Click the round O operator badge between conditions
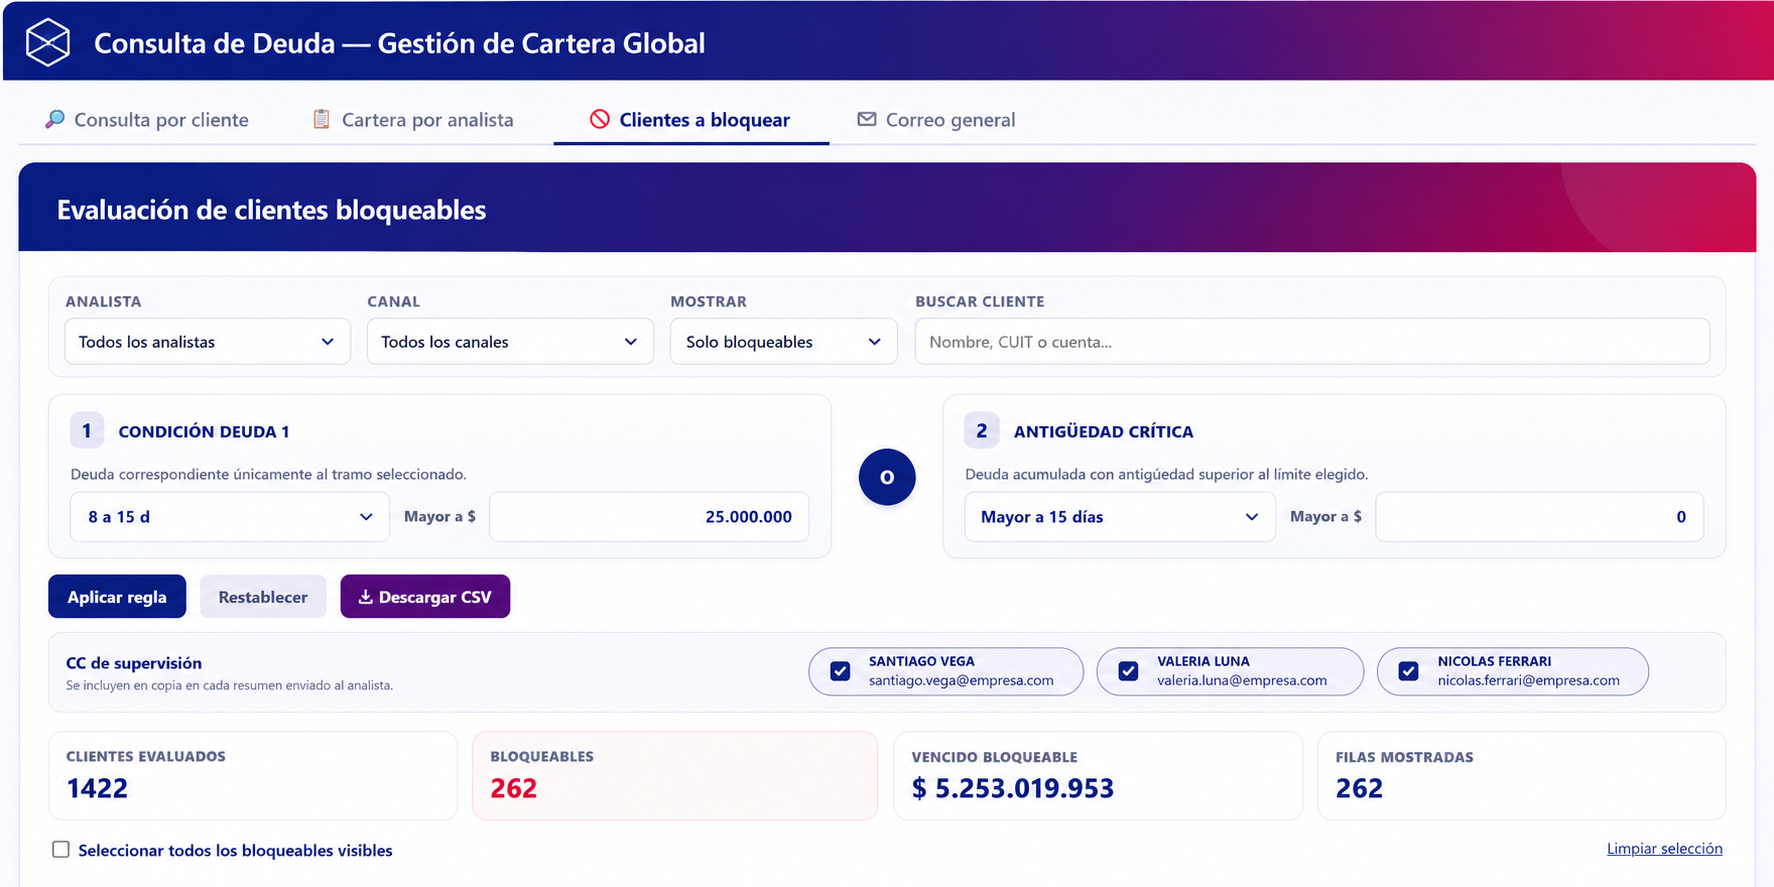1774x887 pixels. pos(887,477)
